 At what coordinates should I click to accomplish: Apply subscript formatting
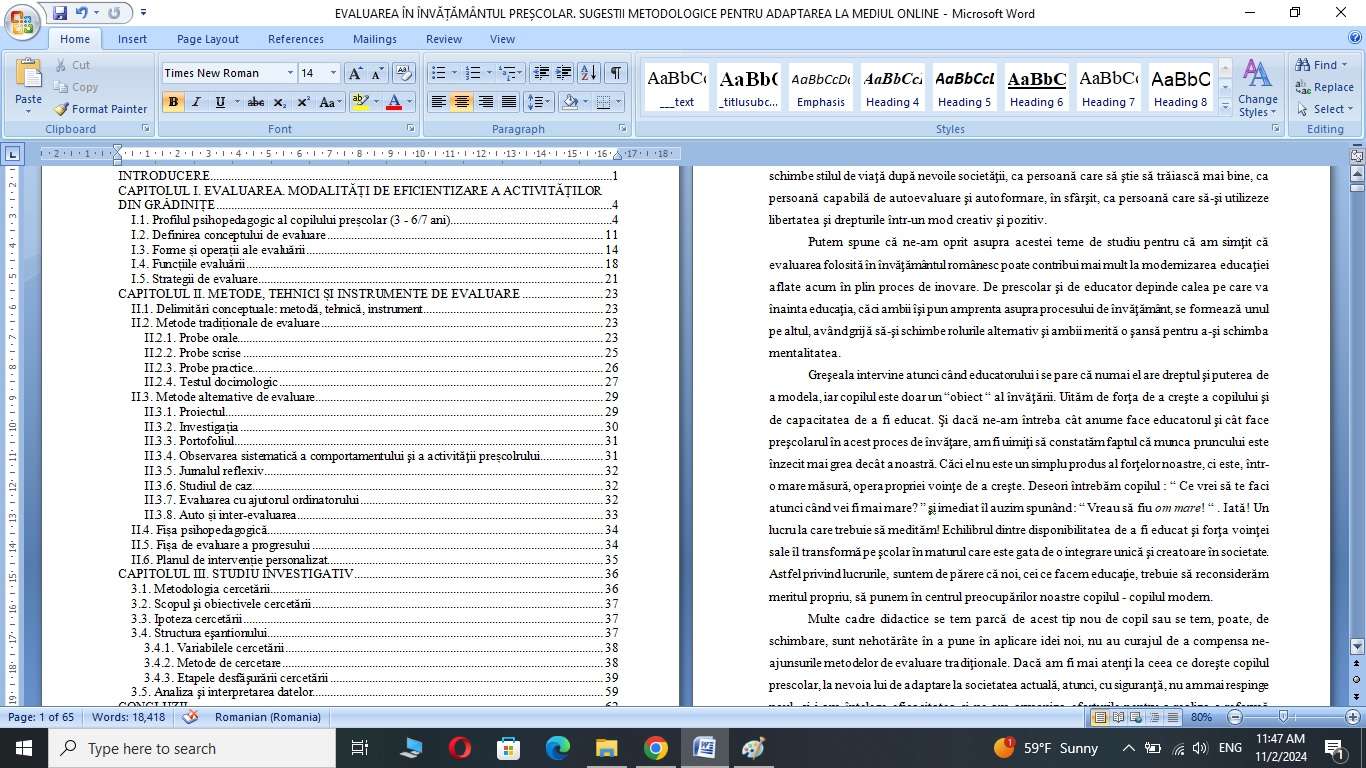coord(280,102)
